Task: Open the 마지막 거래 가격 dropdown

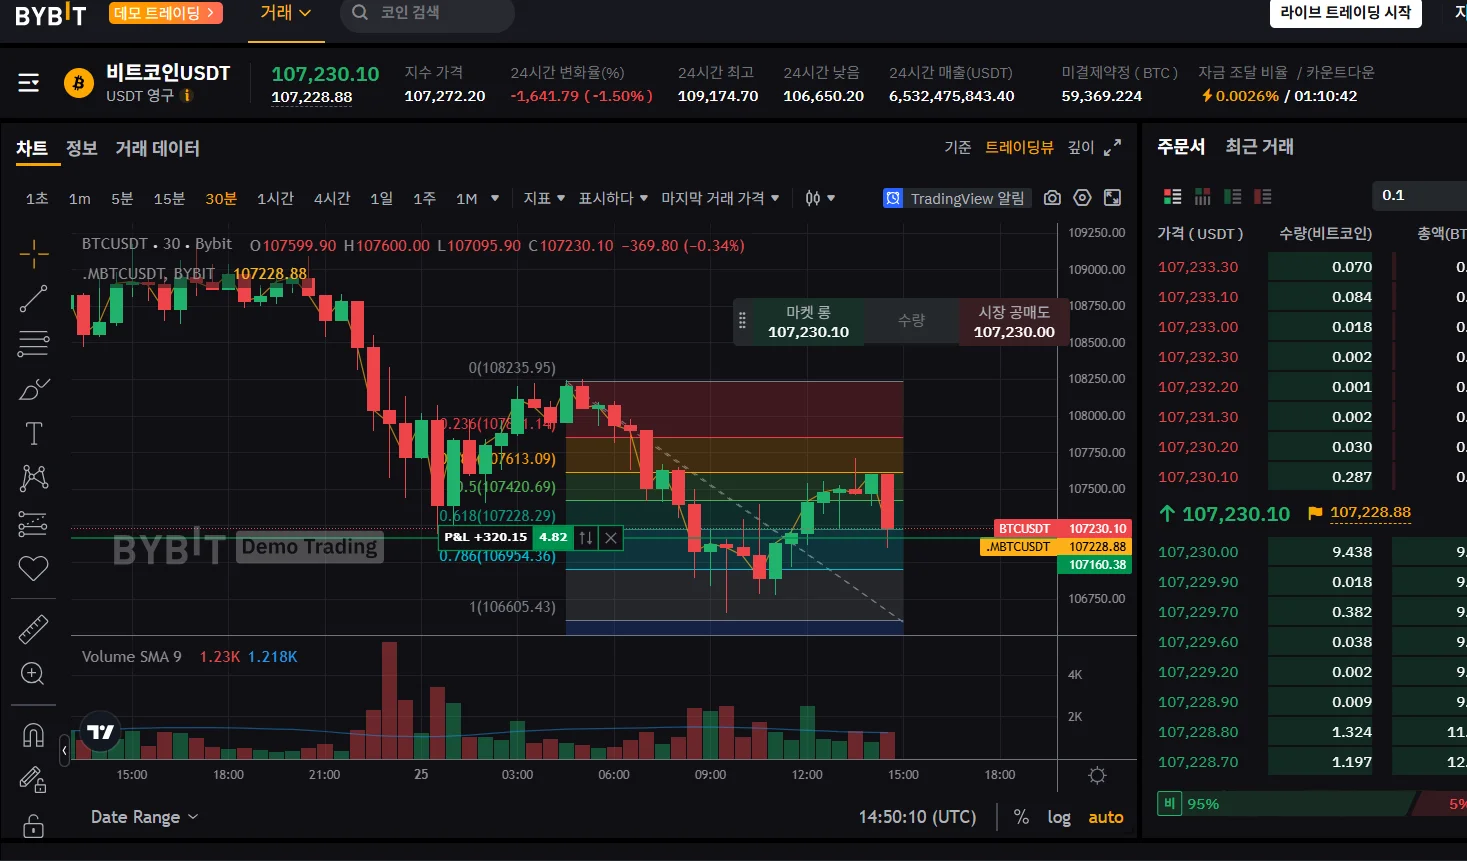Action: (x=720, y=198)
